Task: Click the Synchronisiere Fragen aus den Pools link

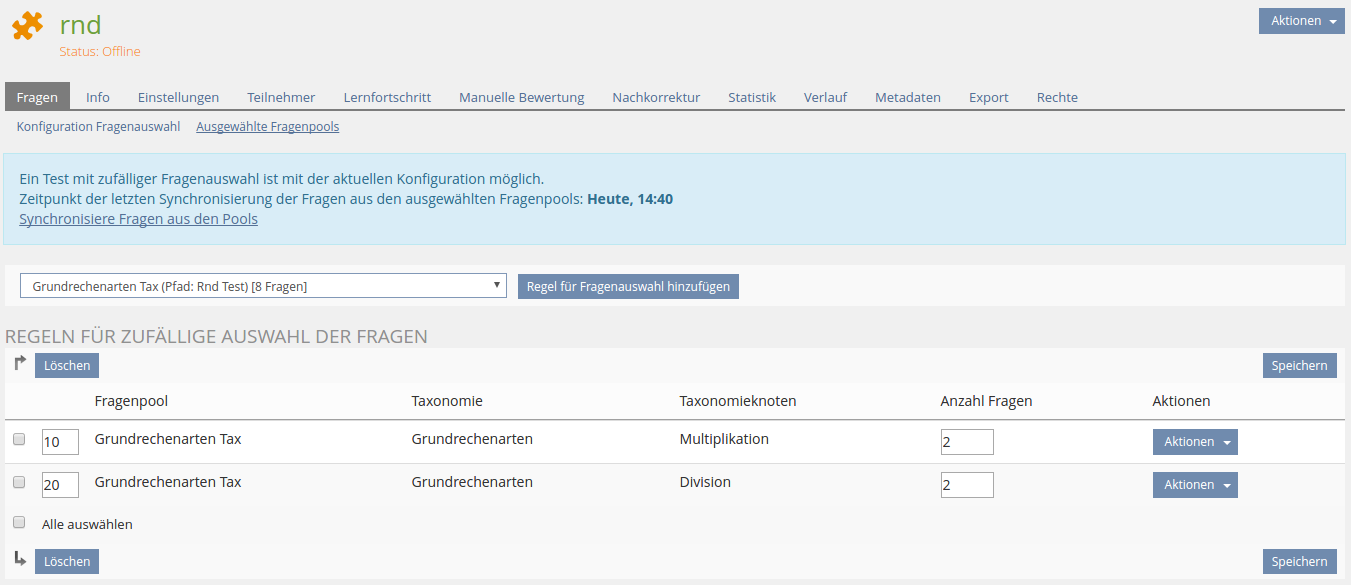Action: (x=138, y=219)
